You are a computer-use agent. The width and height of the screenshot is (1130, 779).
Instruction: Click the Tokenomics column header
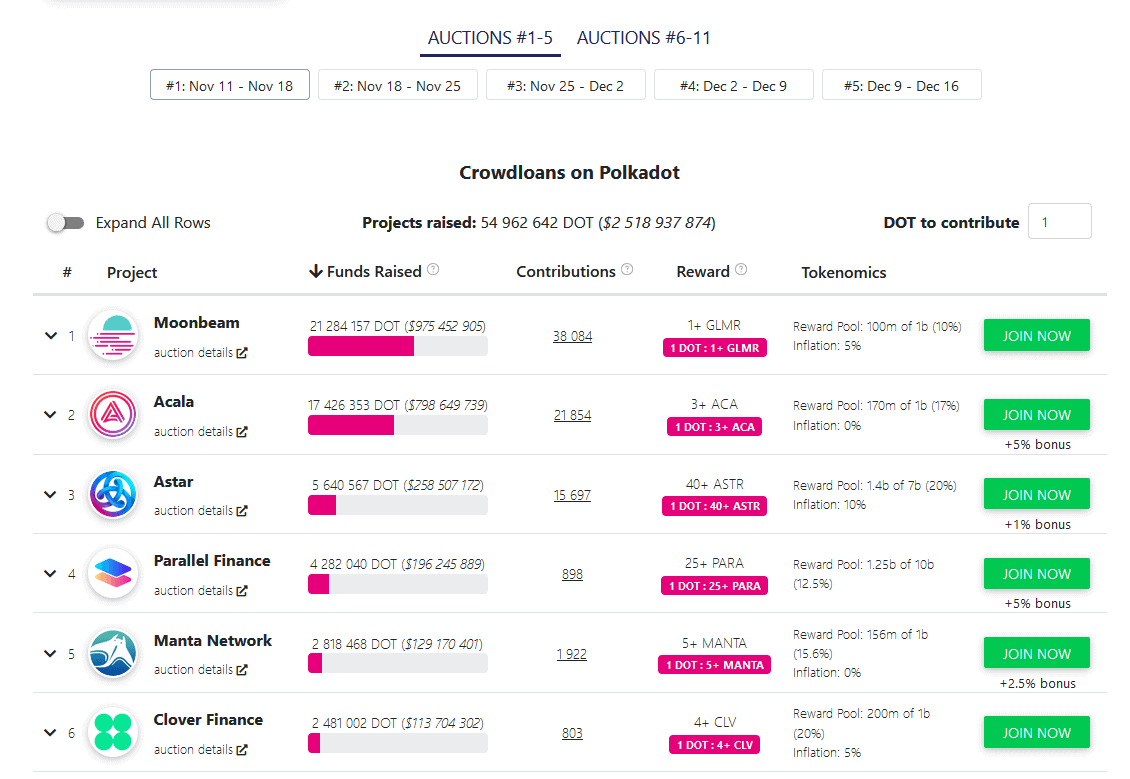[844, 272]
